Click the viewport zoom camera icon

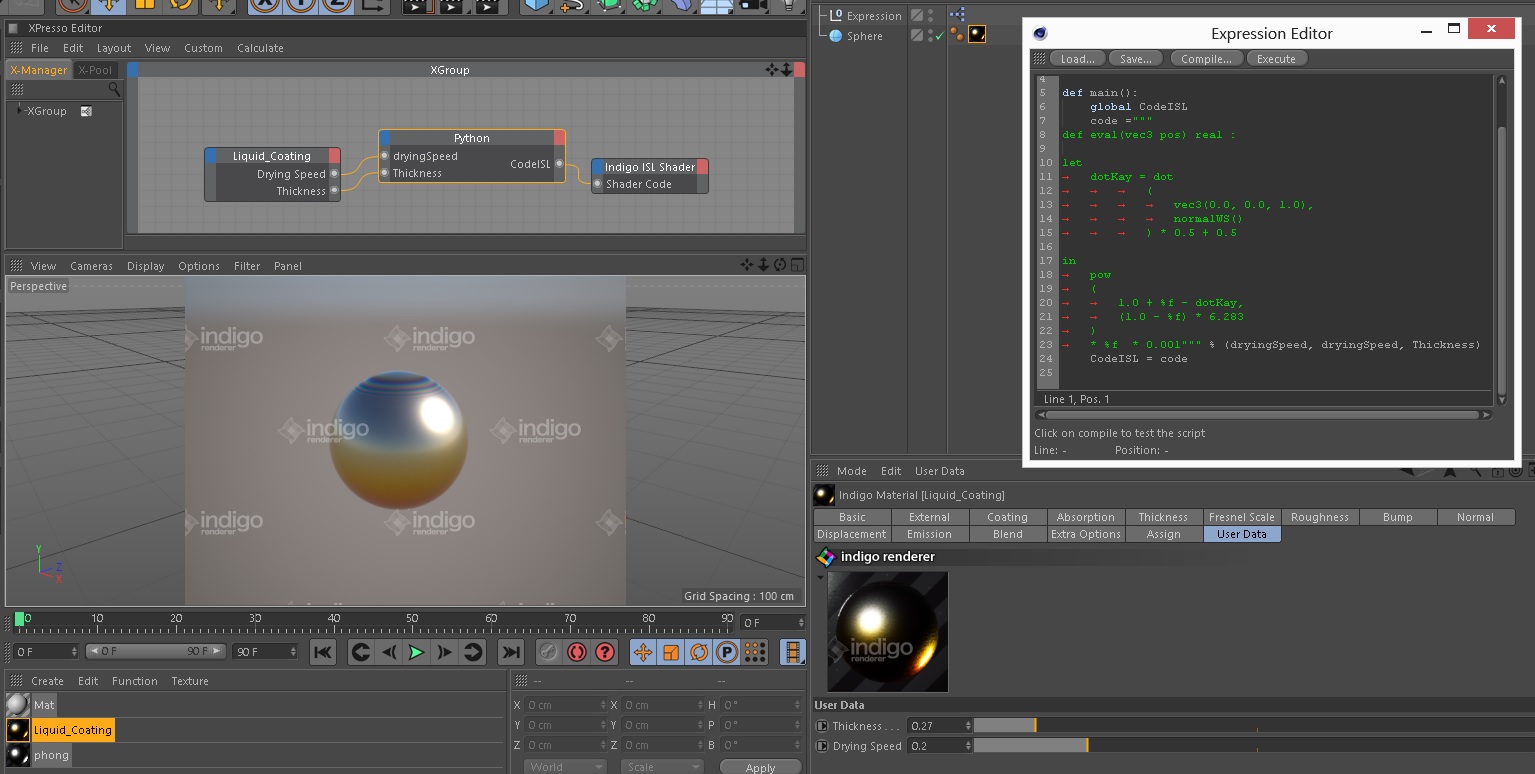click(763, 265)
